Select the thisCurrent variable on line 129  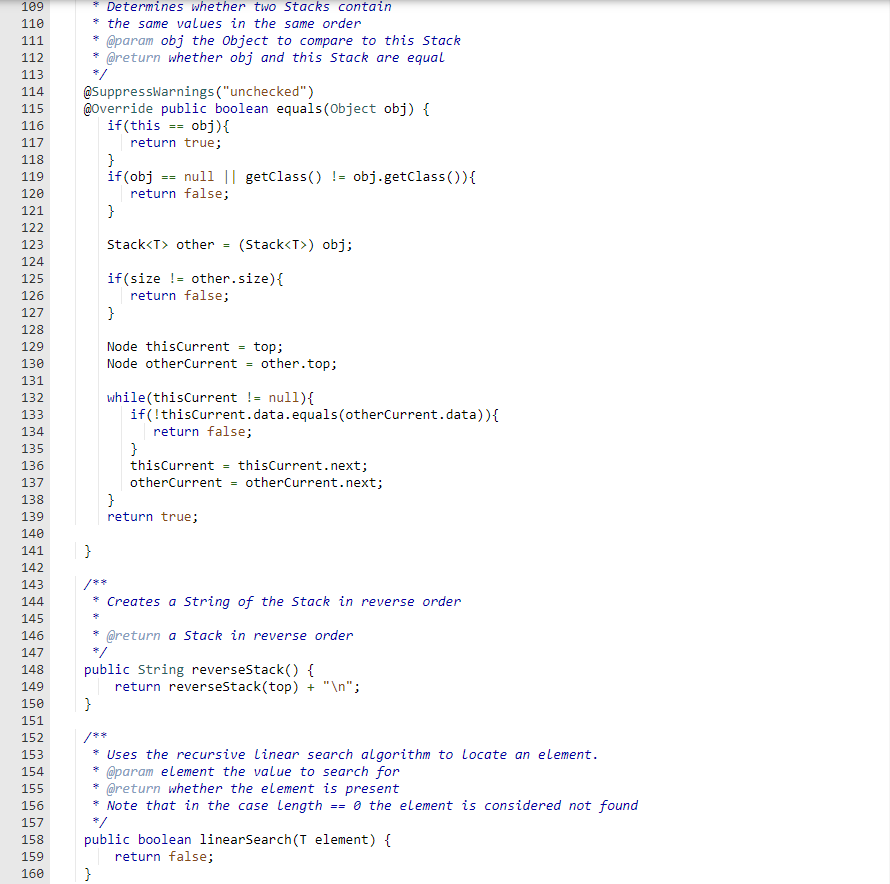click(x=189, y=346)
